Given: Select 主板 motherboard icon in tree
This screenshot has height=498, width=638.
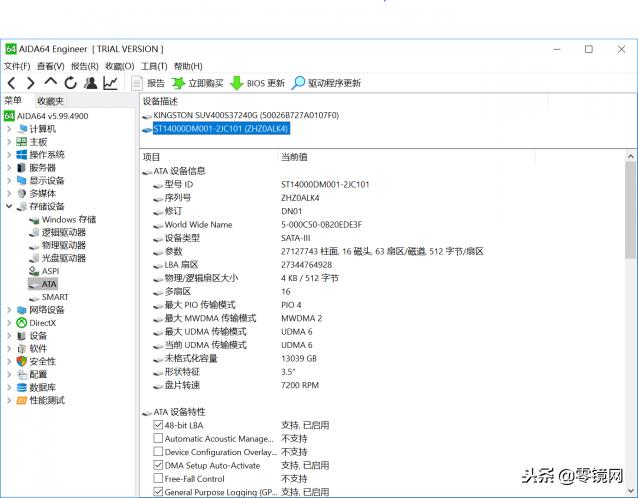Looking at the screenshot, I should pos(22,142).
